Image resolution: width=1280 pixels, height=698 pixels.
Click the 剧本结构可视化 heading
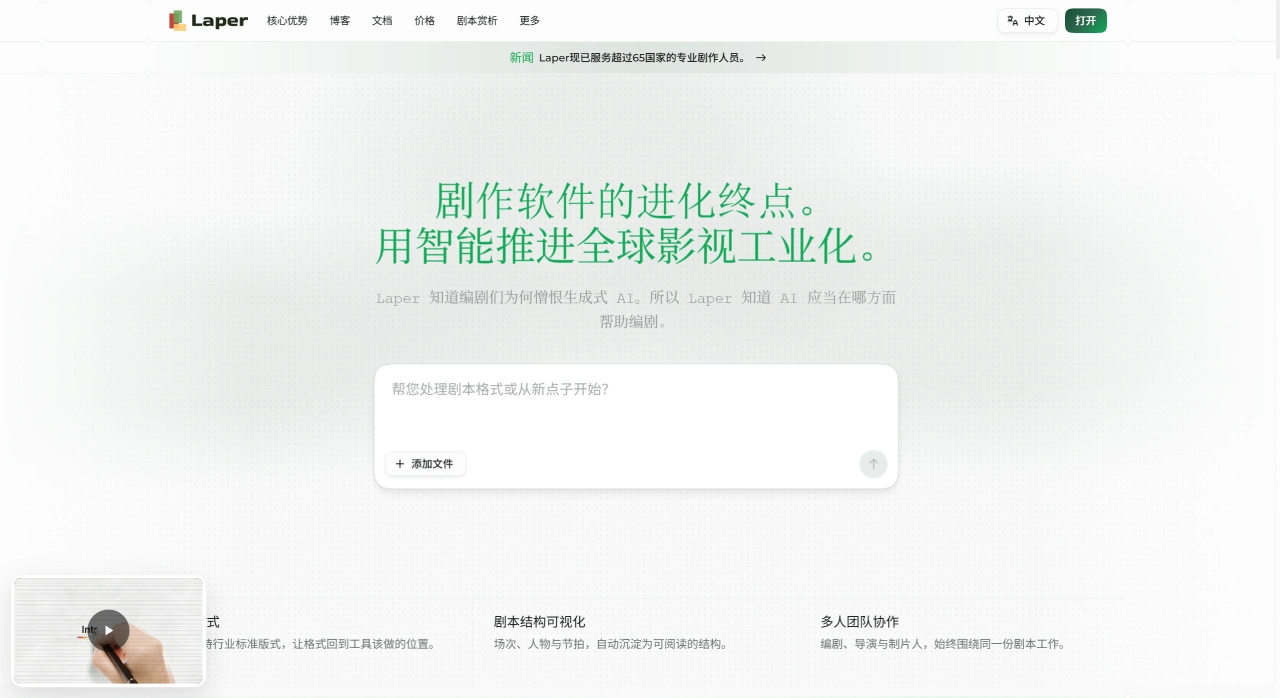539,622
